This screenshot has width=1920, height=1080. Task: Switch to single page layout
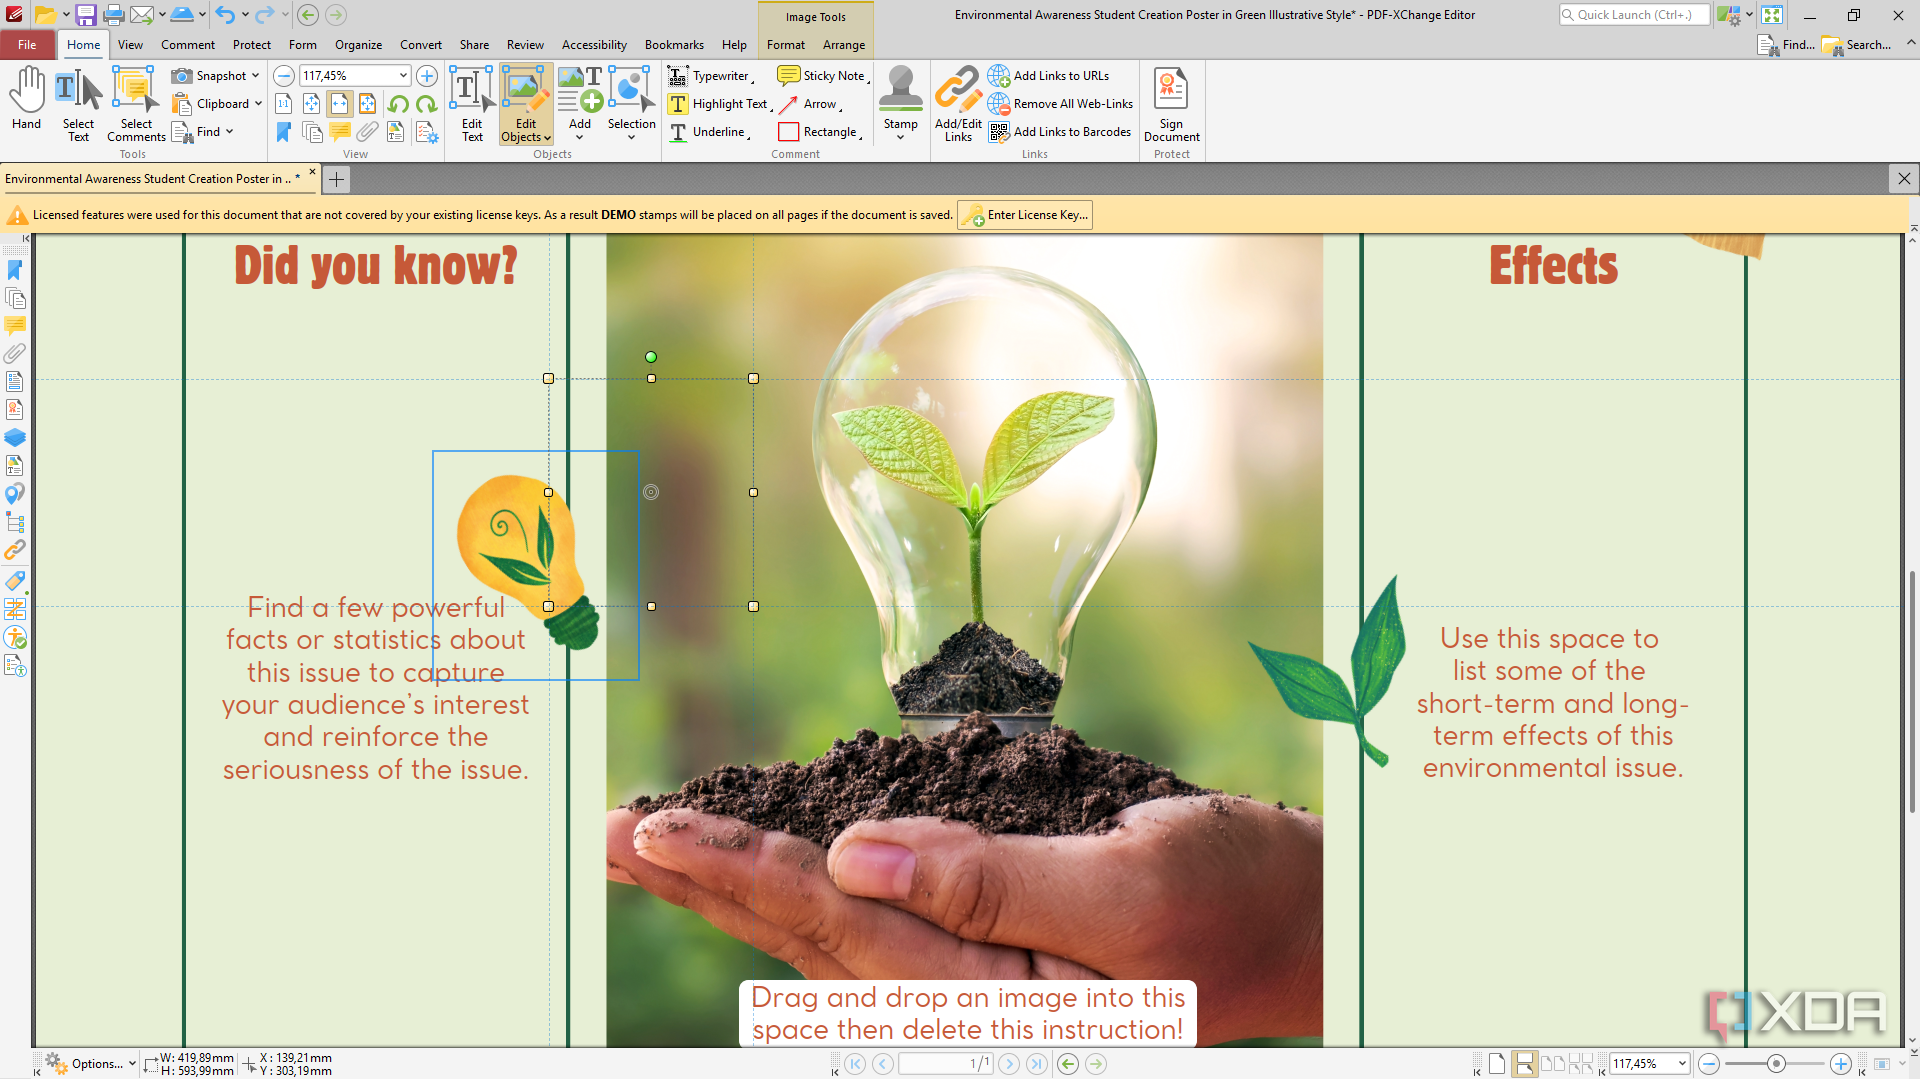(1497, 1064)
